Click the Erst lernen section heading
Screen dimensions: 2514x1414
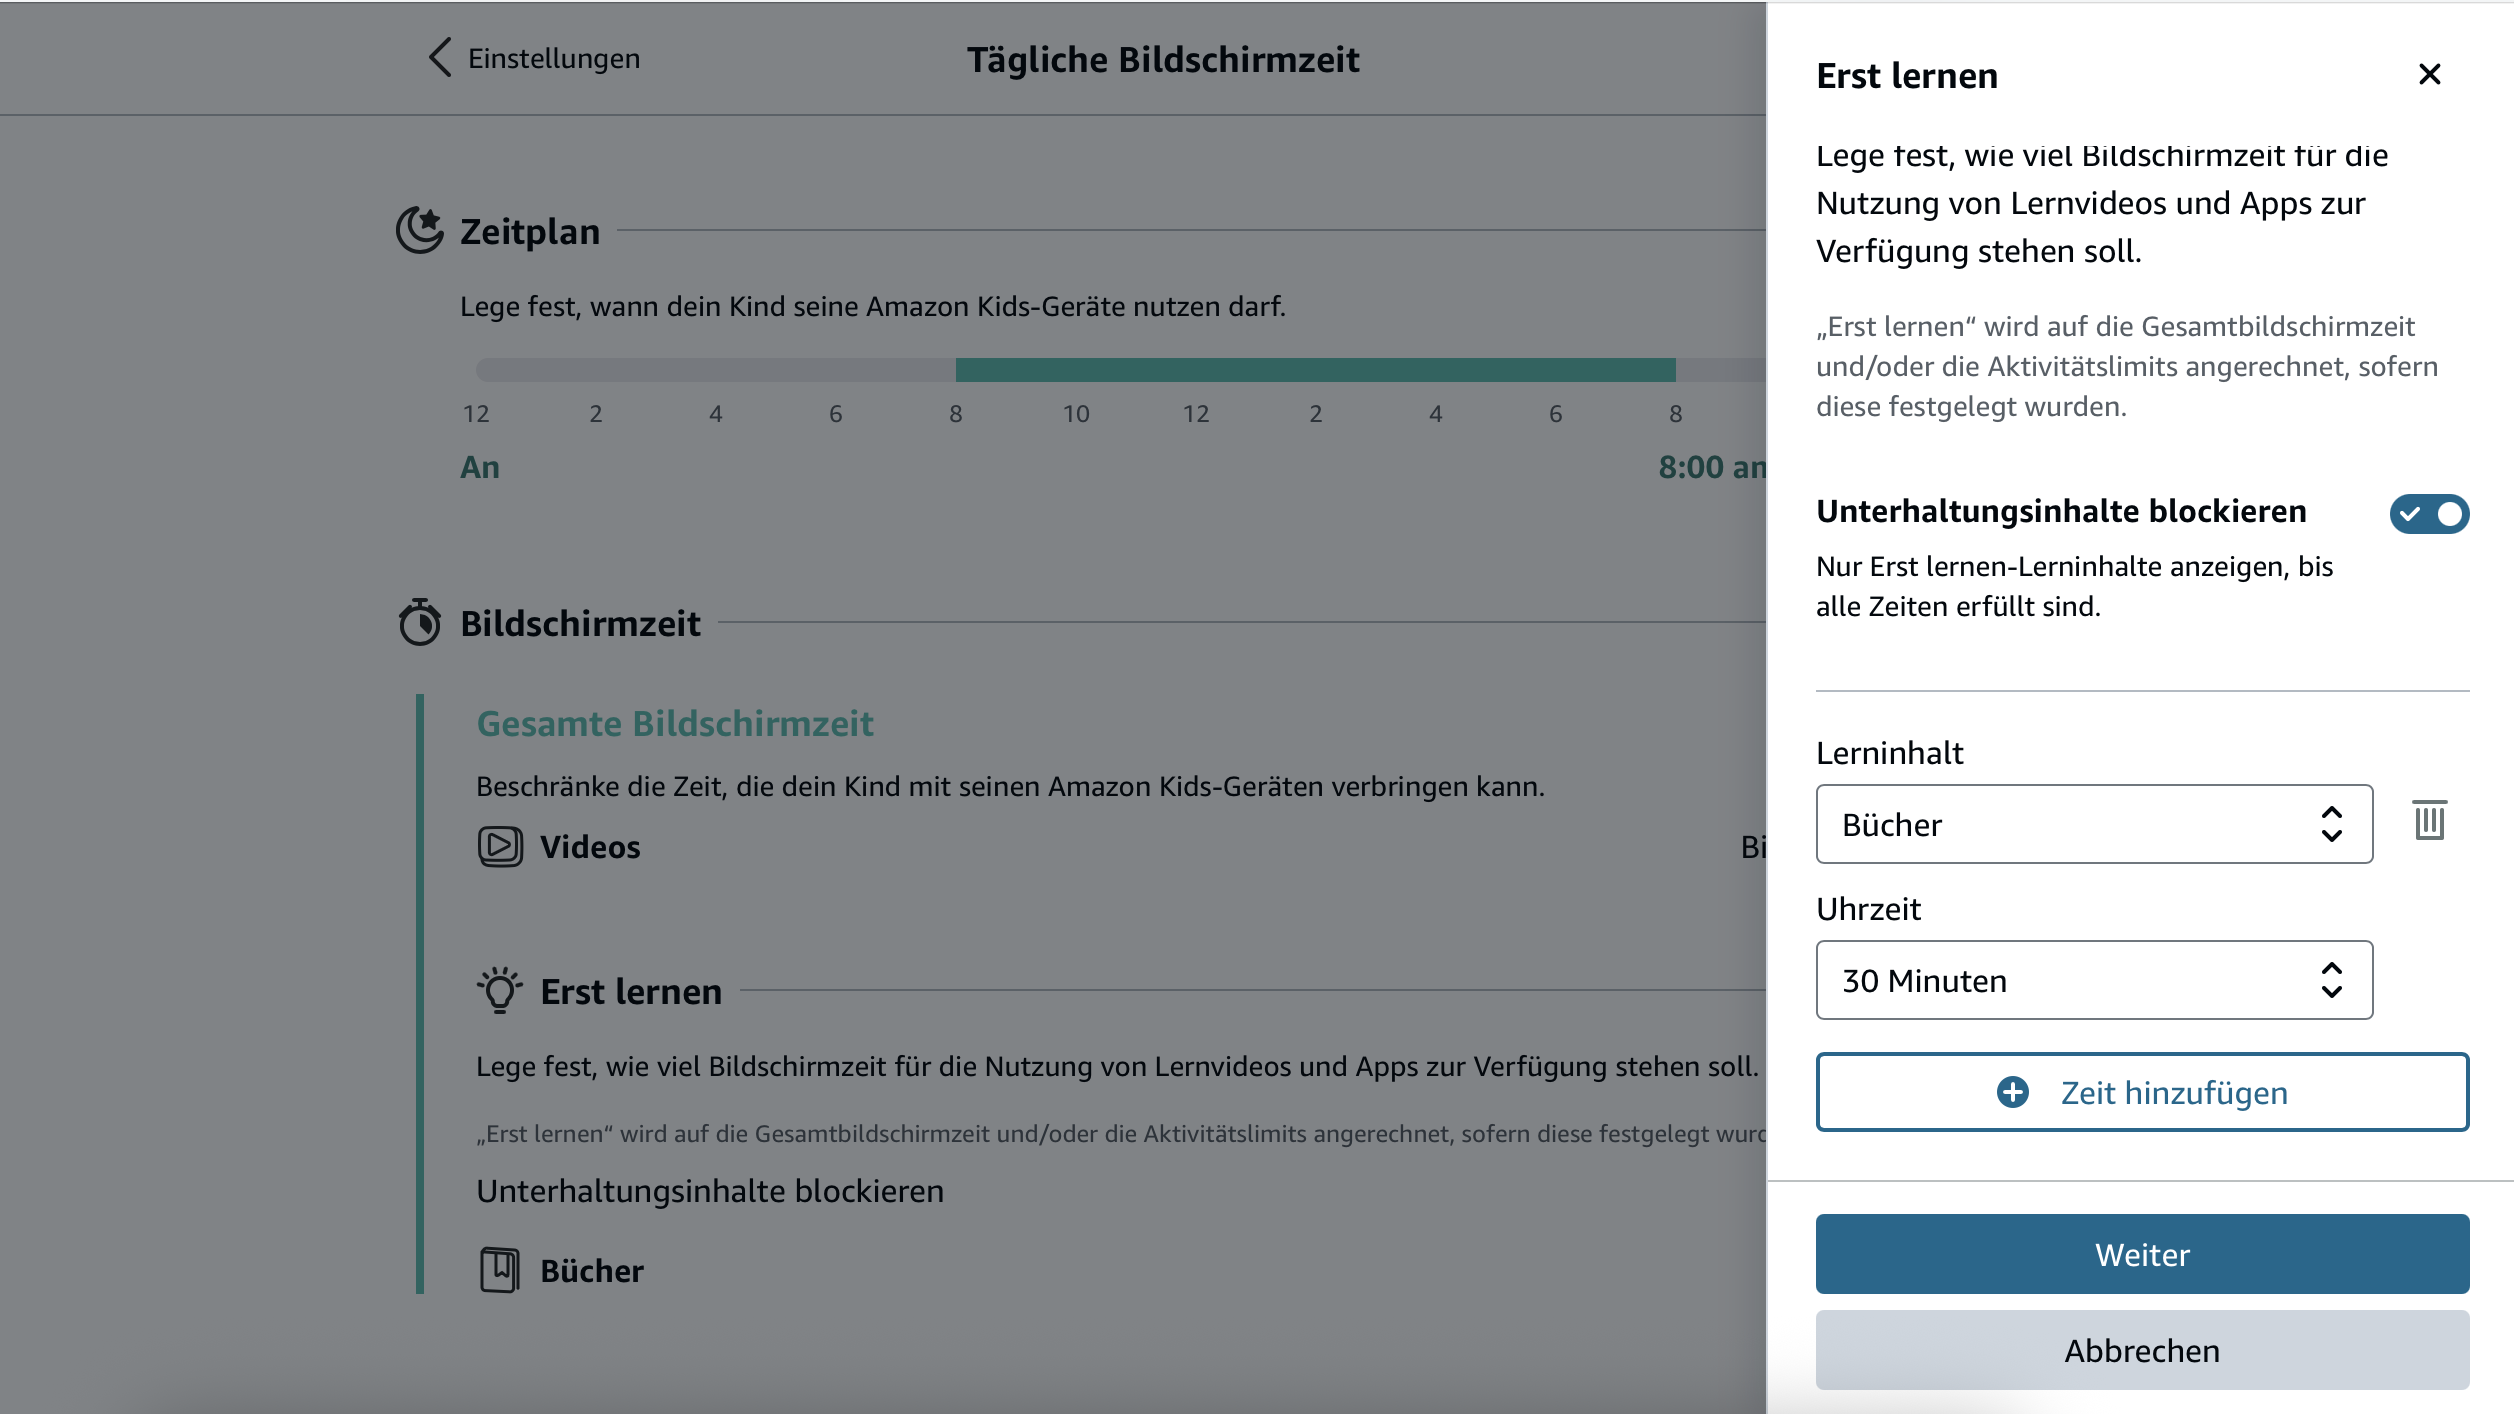631,992
